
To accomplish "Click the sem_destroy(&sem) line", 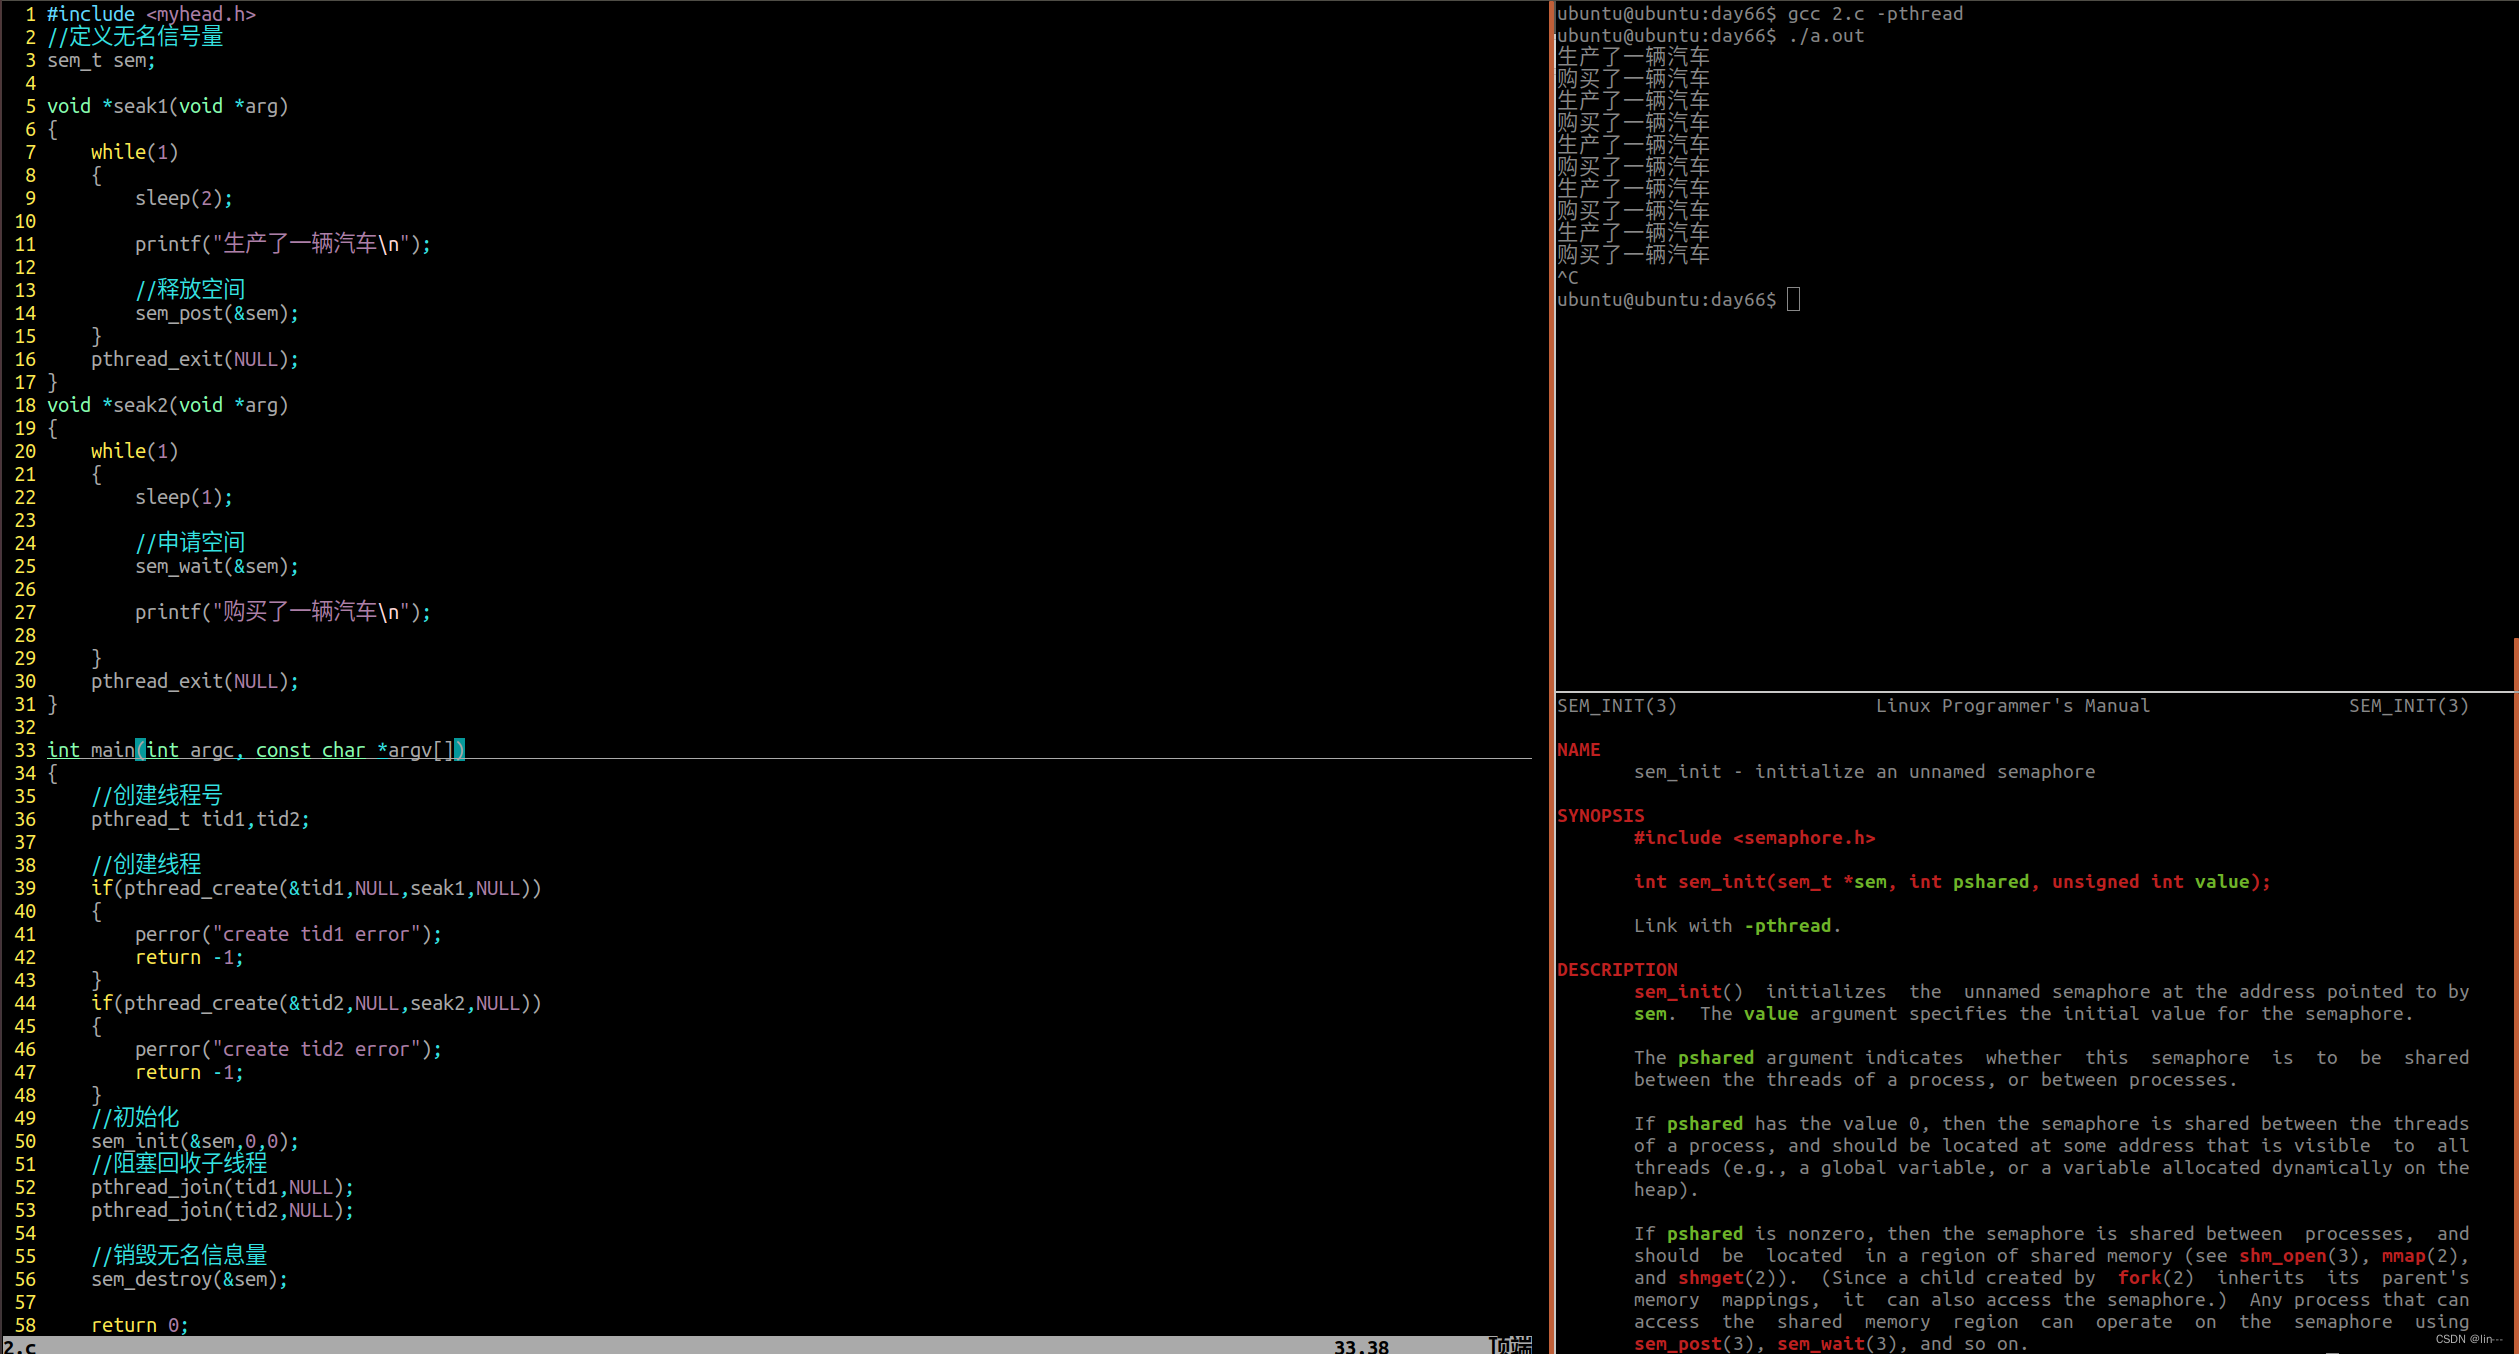I will pyautogui.click(x=189, y=1279).
